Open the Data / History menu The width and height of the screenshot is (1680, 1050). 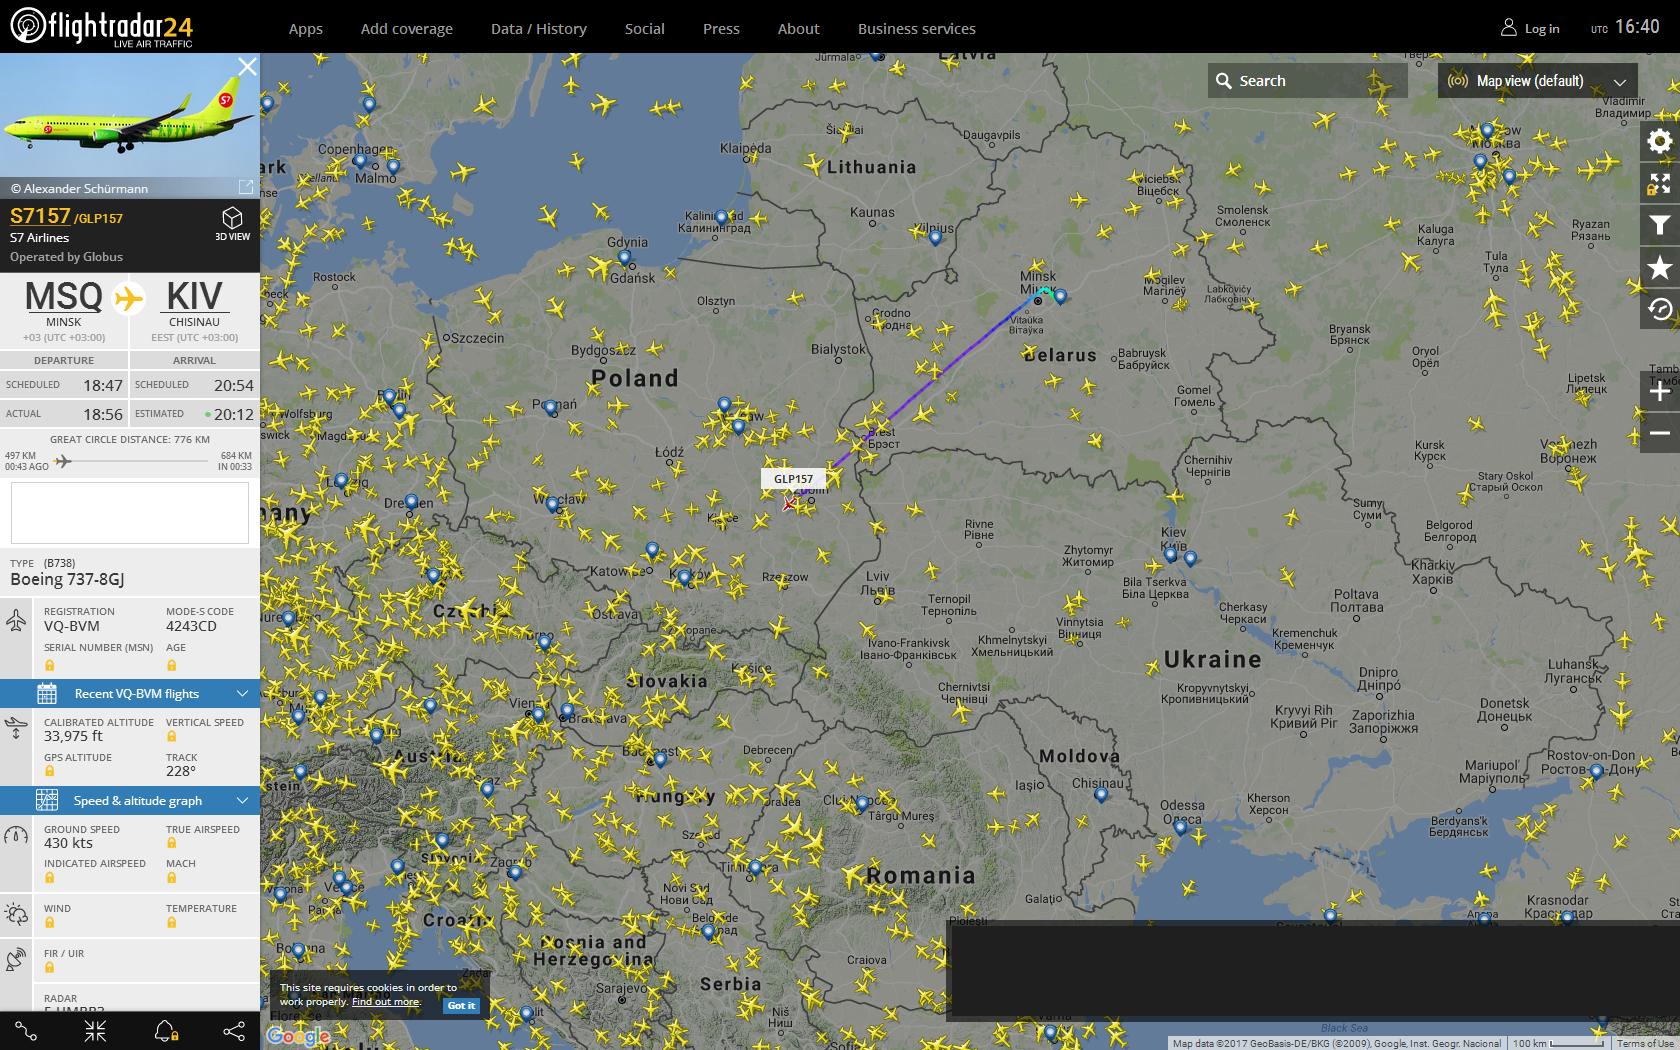pyautogui.click(x=538, y=29)
